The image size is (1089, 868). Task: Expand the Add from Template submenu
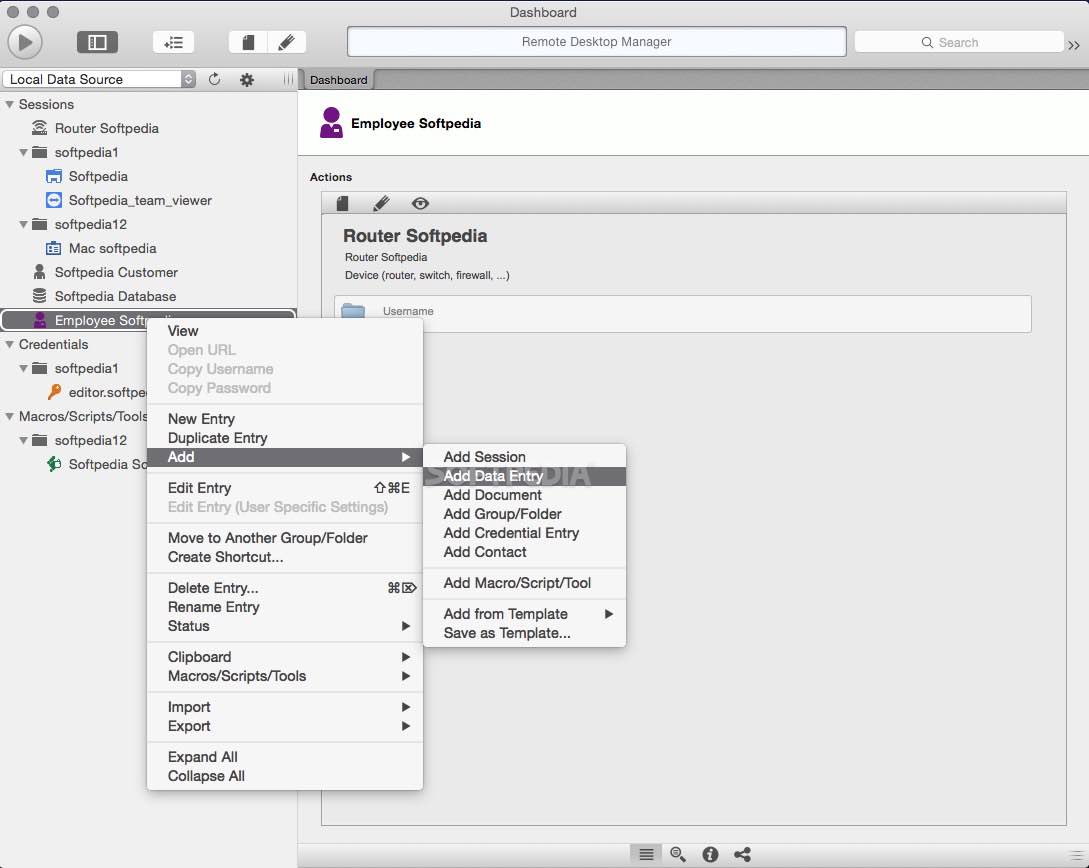coord(524,614)
